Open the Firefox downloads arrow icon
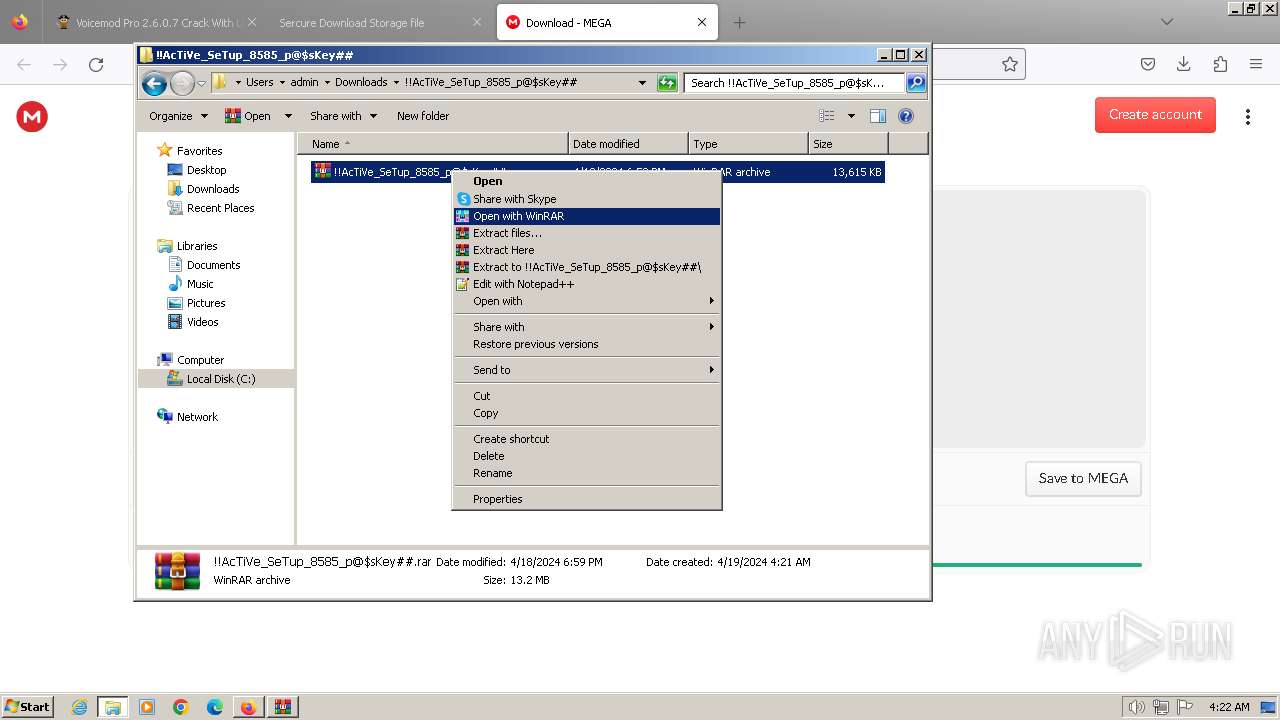 click(1184, 64)
